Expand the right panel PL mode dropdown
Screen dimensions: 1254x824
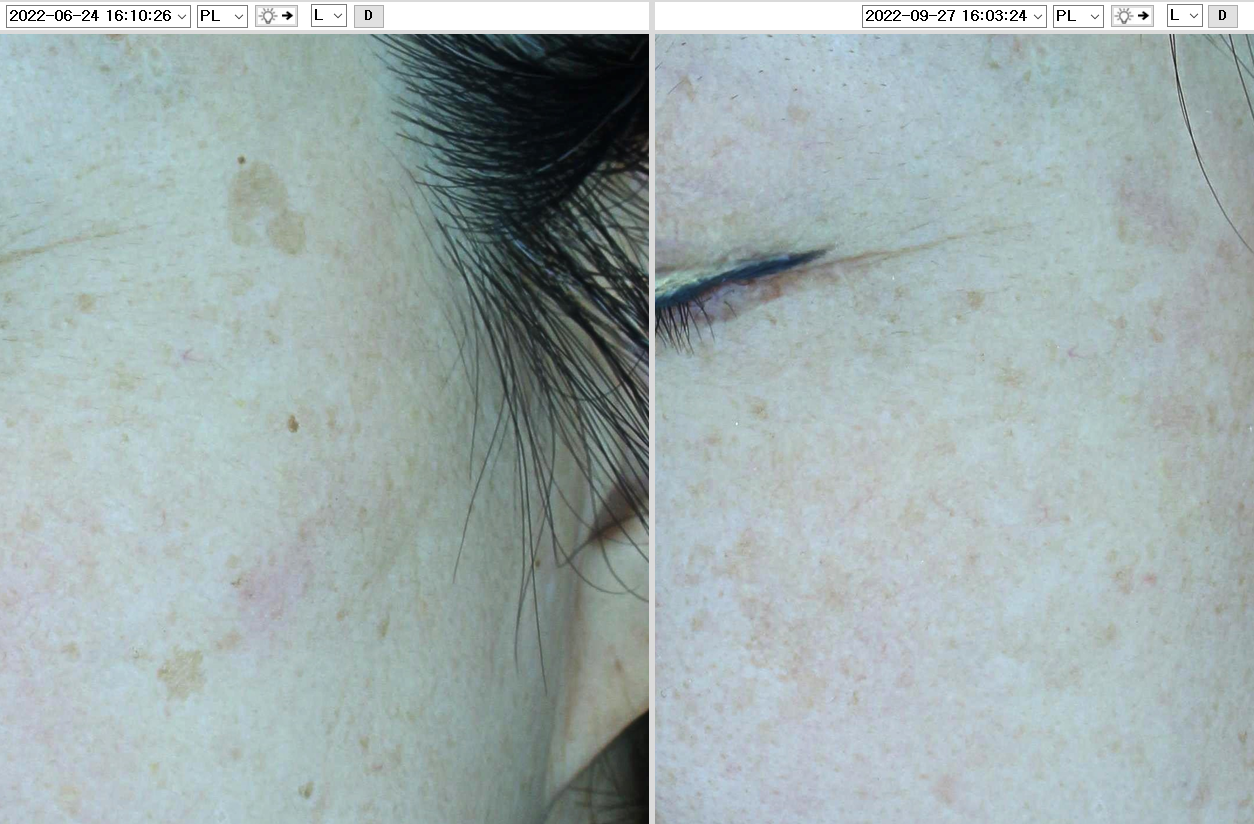tap(1078, 16)
